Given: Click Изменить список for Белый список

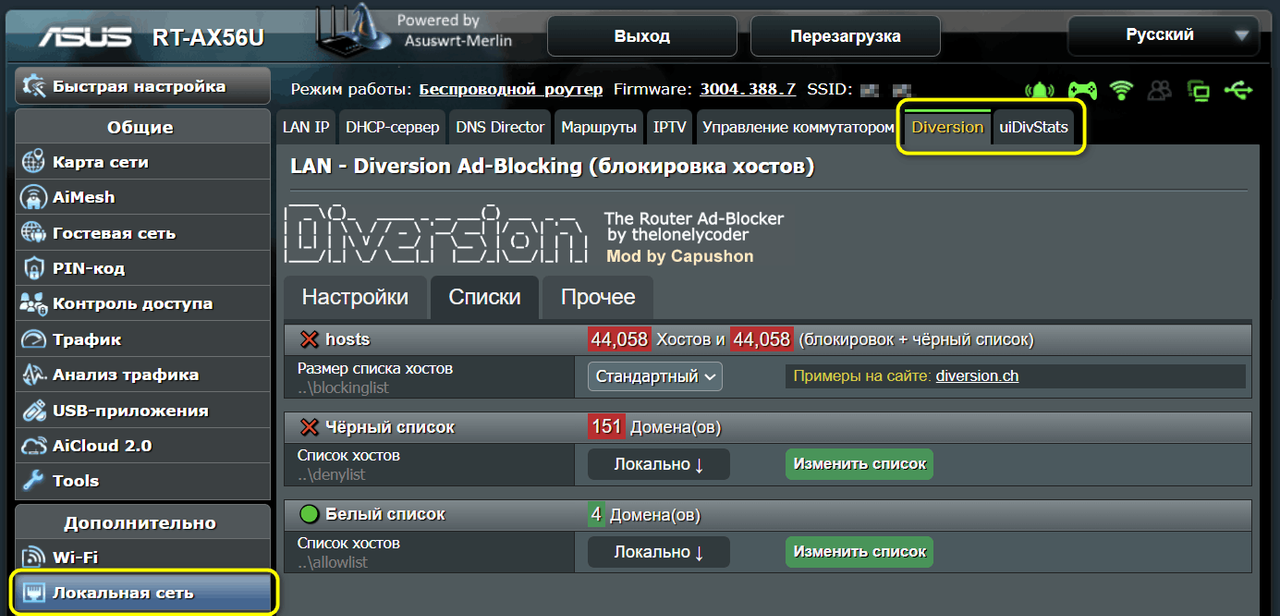Looking at the screenshot, I should coord(860,552).
